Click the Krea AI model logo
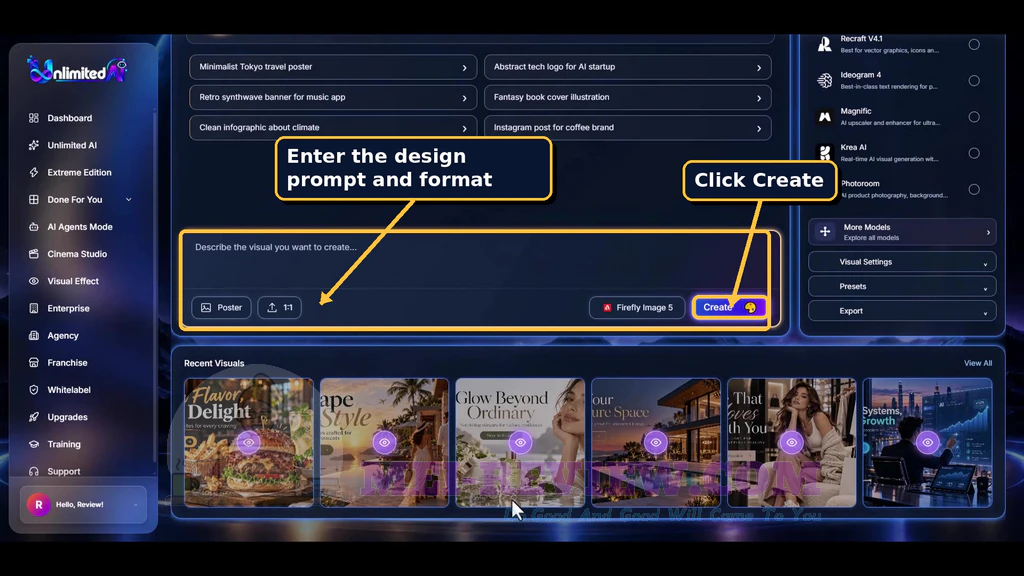This screenshot has width=1024, height=576. (x=825, y=153)
